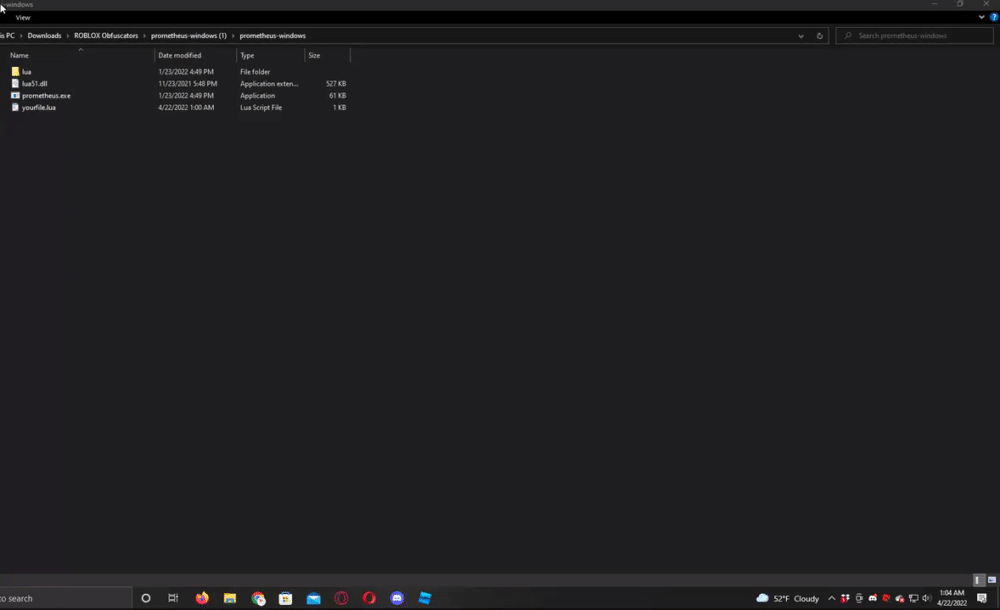Click the File folder type cell
Viewport: 1000px width, 610px height.
click(x=255, y=71)
